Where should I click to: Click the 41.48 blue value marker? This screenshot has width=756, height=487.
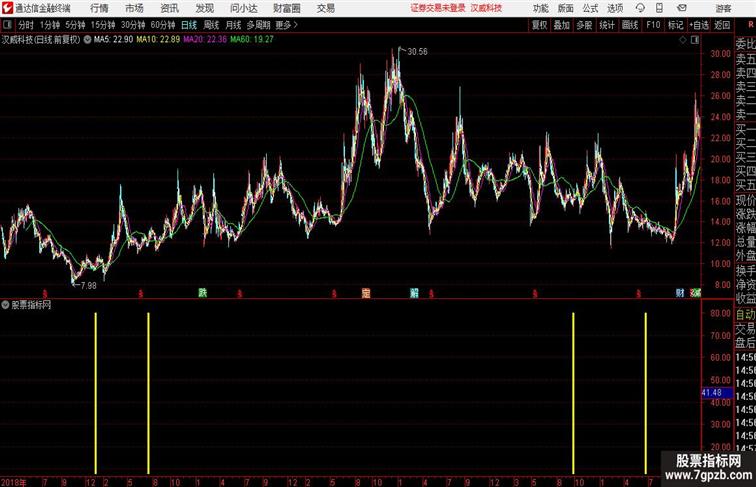[x=716, y=392]
